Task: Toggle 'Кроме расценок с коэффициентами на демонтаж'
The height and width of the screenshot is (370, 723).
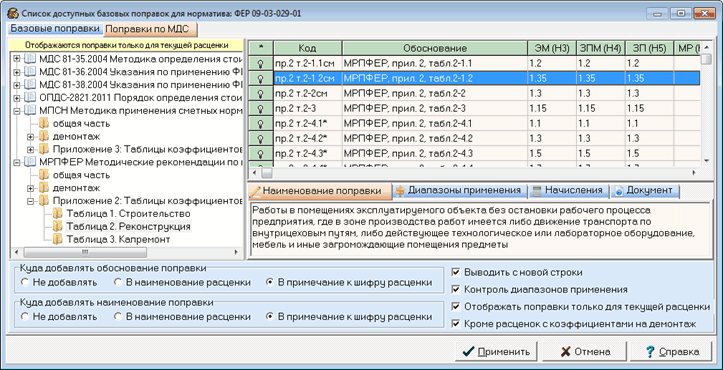Action: pyautogui.click(x=456, y=324)
